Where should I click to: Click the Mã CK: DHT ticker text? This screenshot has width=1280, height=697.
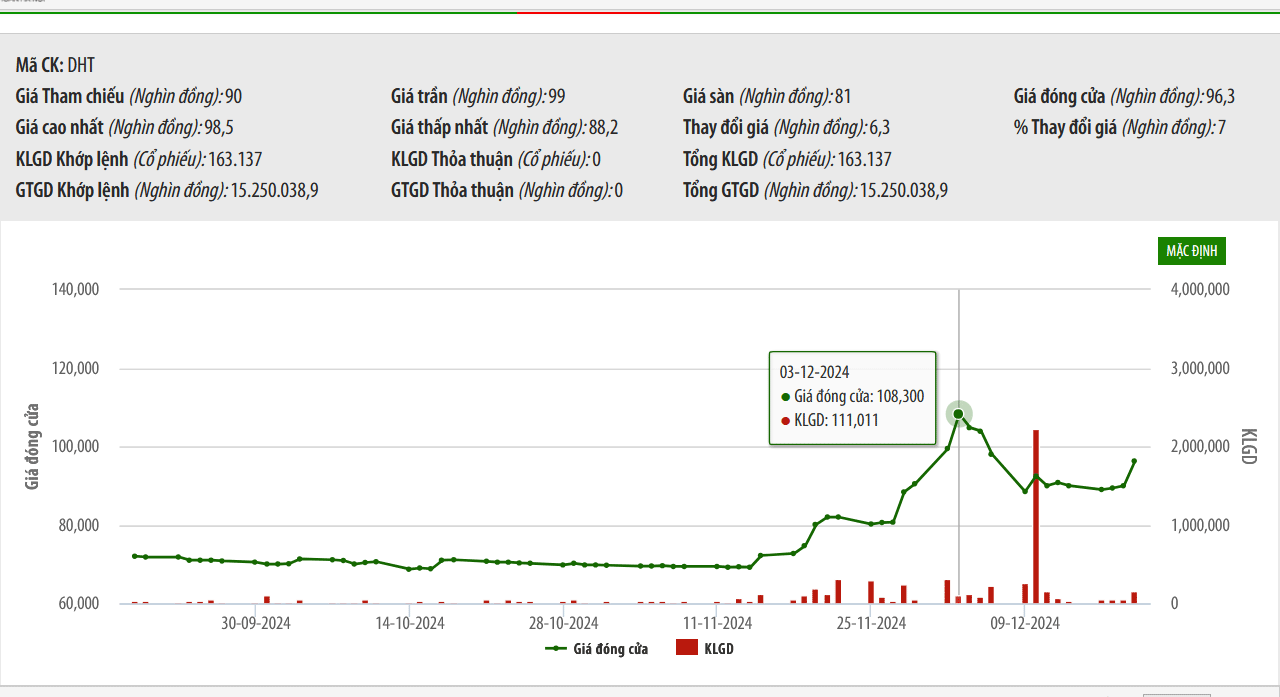coord(55,65)
